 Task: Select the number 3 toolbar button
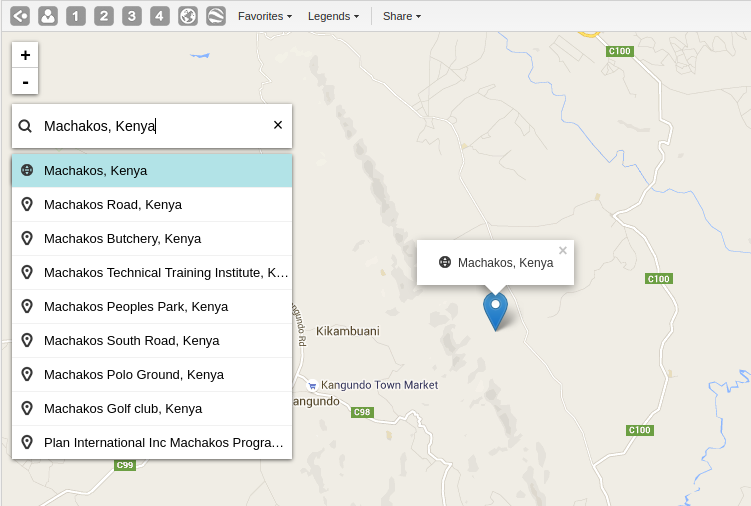[x=132, y=16]
